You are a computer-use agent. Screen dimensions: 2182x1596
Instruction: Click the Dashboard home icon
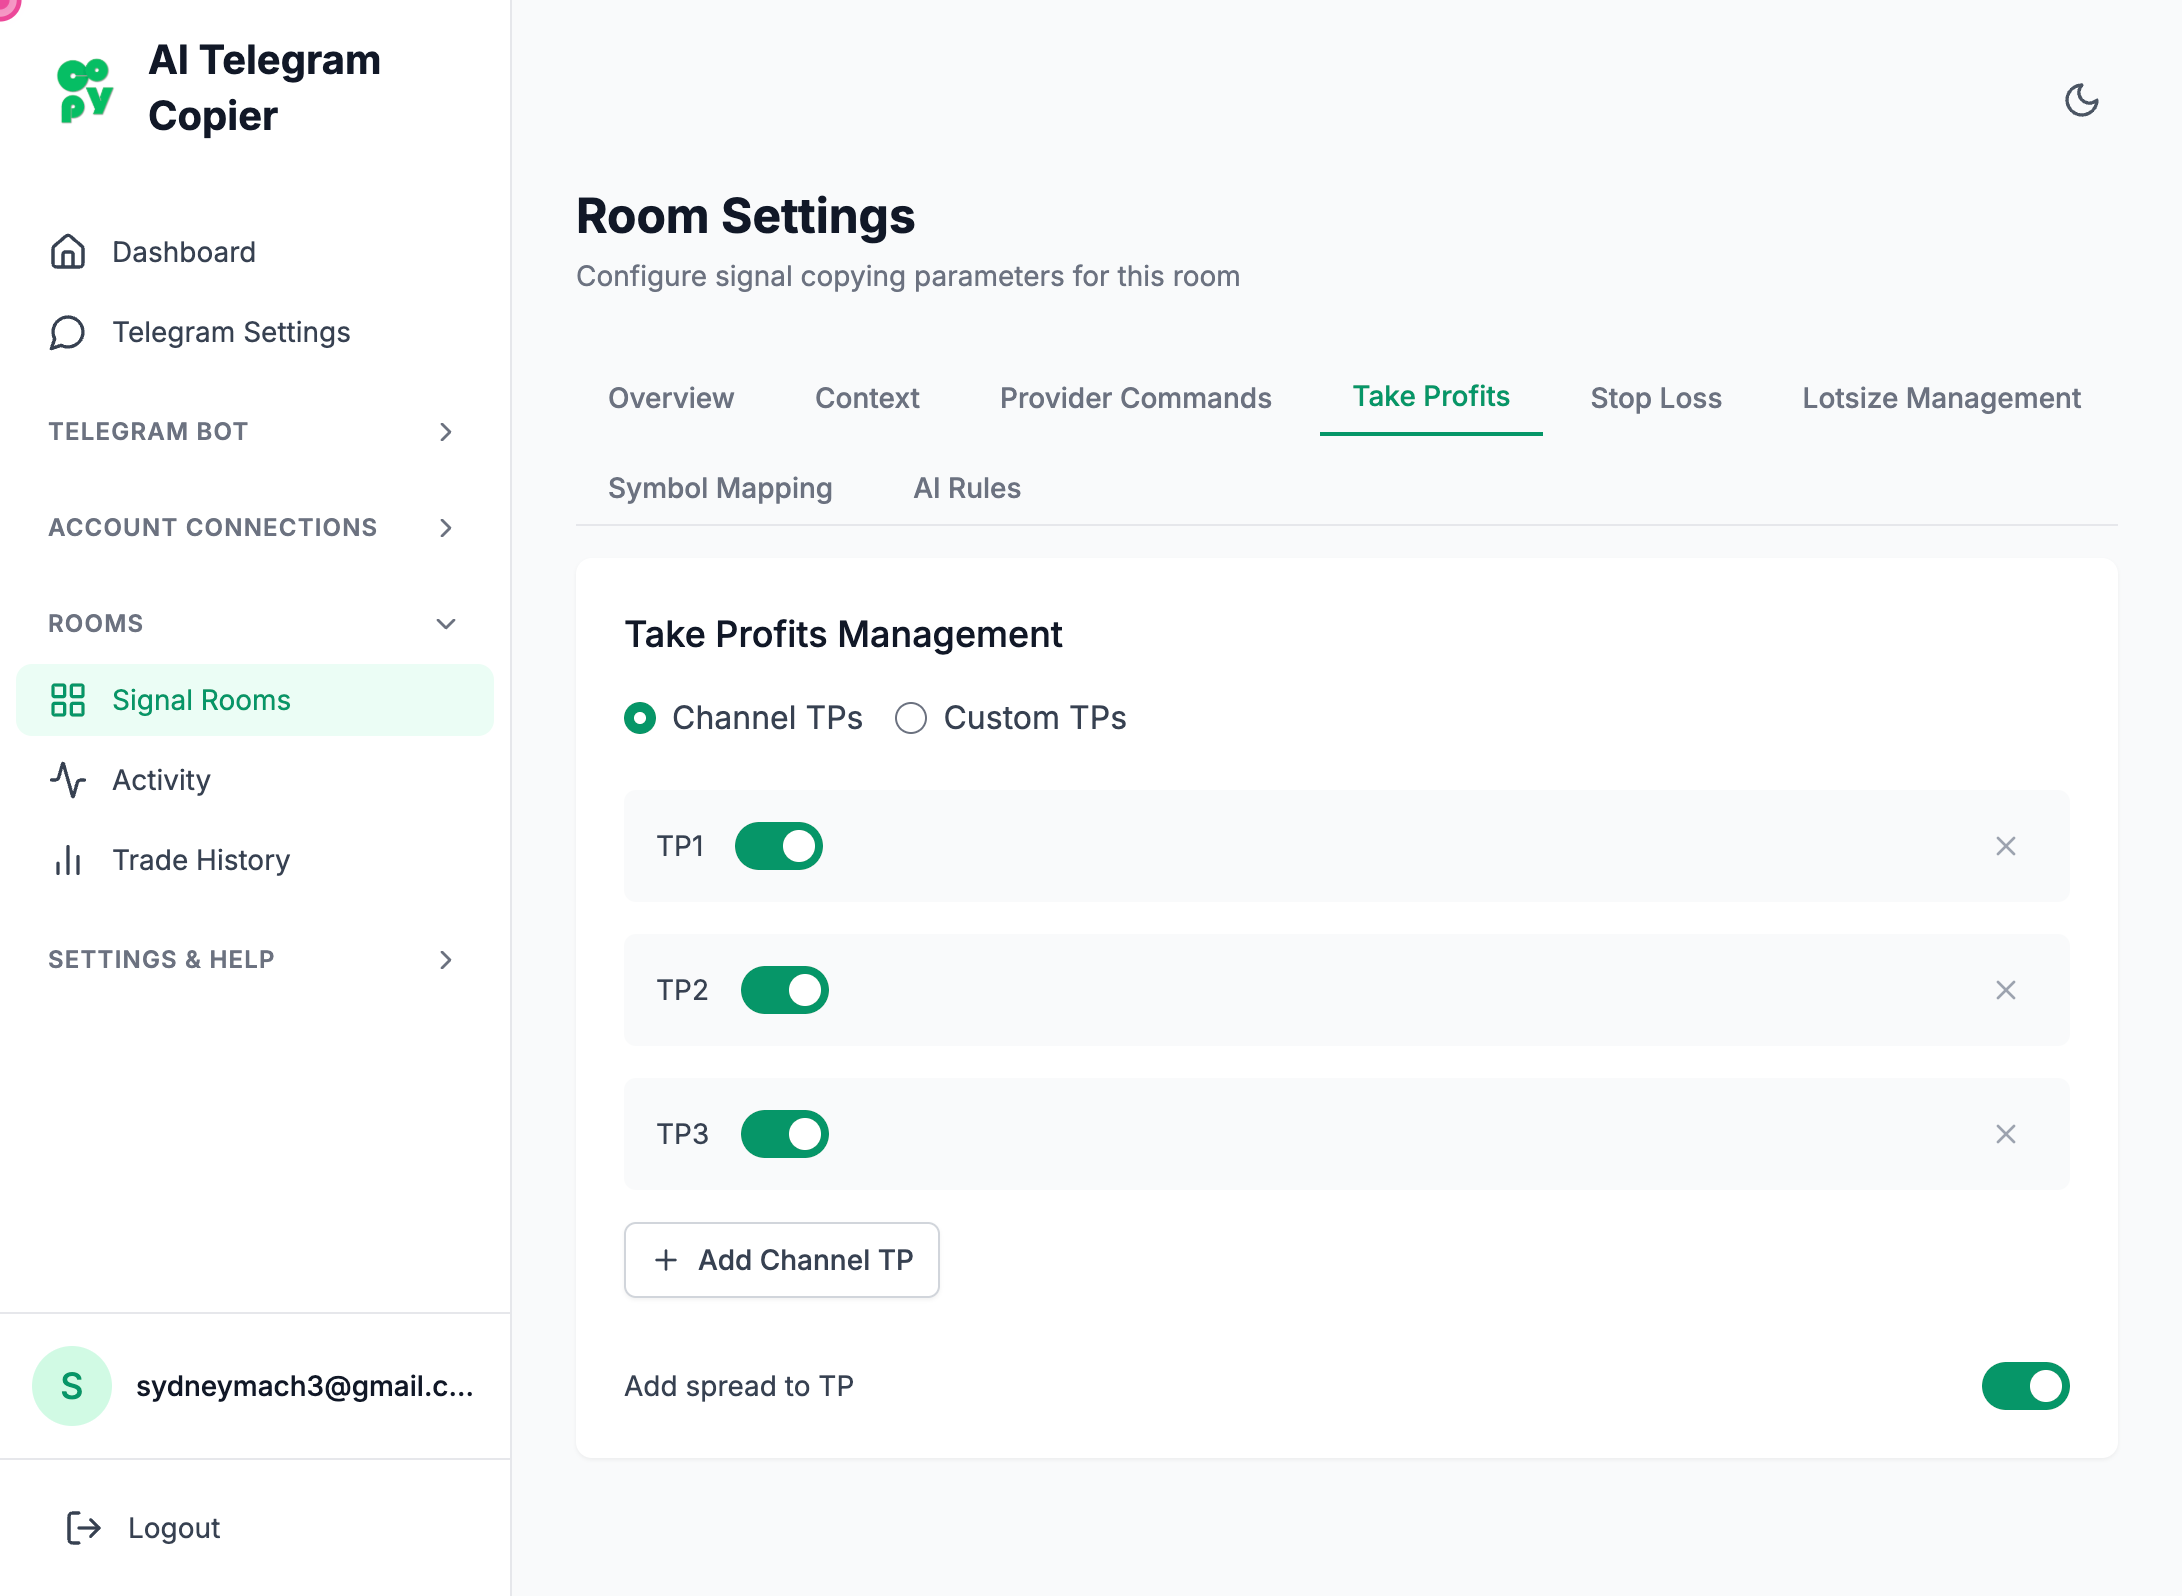(x=68, y=252)
